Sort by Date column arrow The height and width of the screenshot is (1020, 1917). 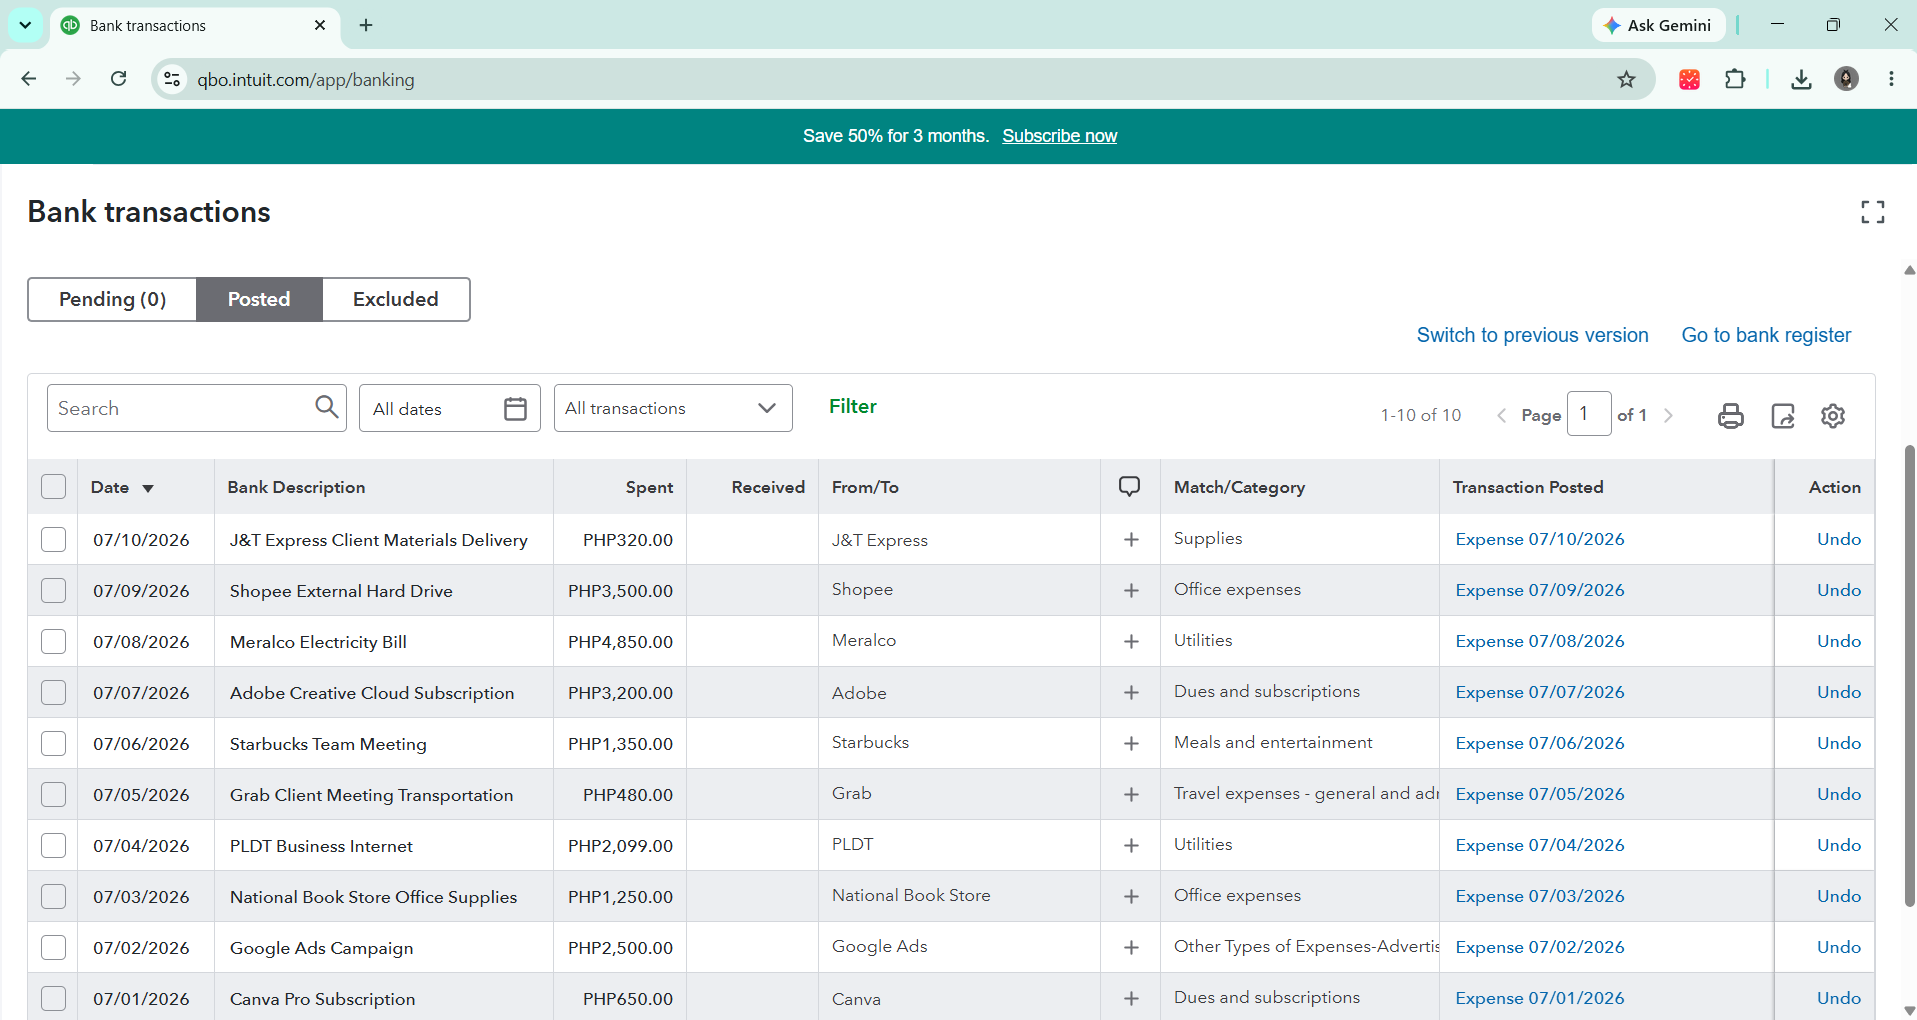point(148,488)
